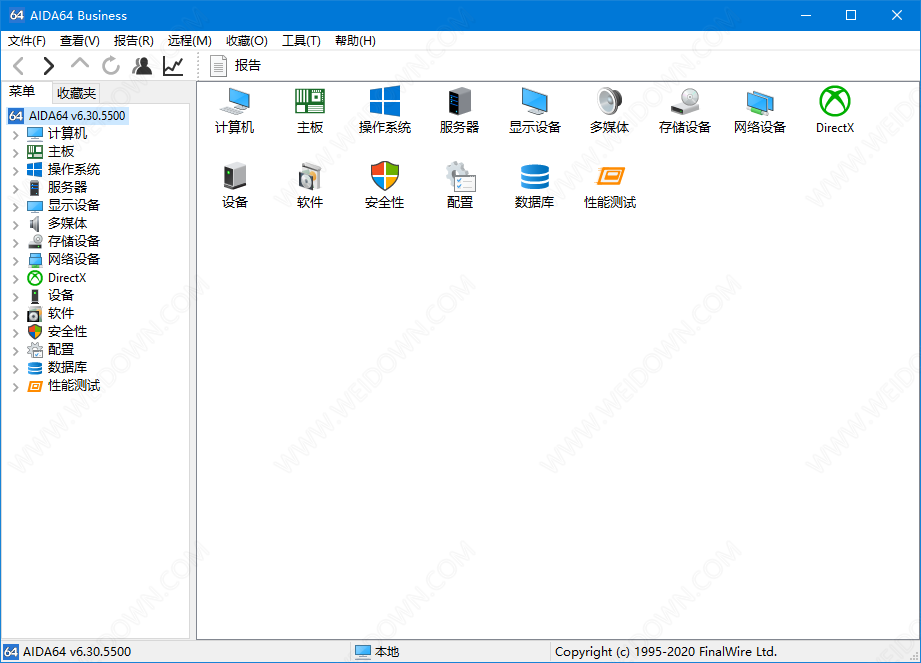Open the 安全性 shield icon in main pane
Viewport: 921px width, 663px height.
[385, 176]
